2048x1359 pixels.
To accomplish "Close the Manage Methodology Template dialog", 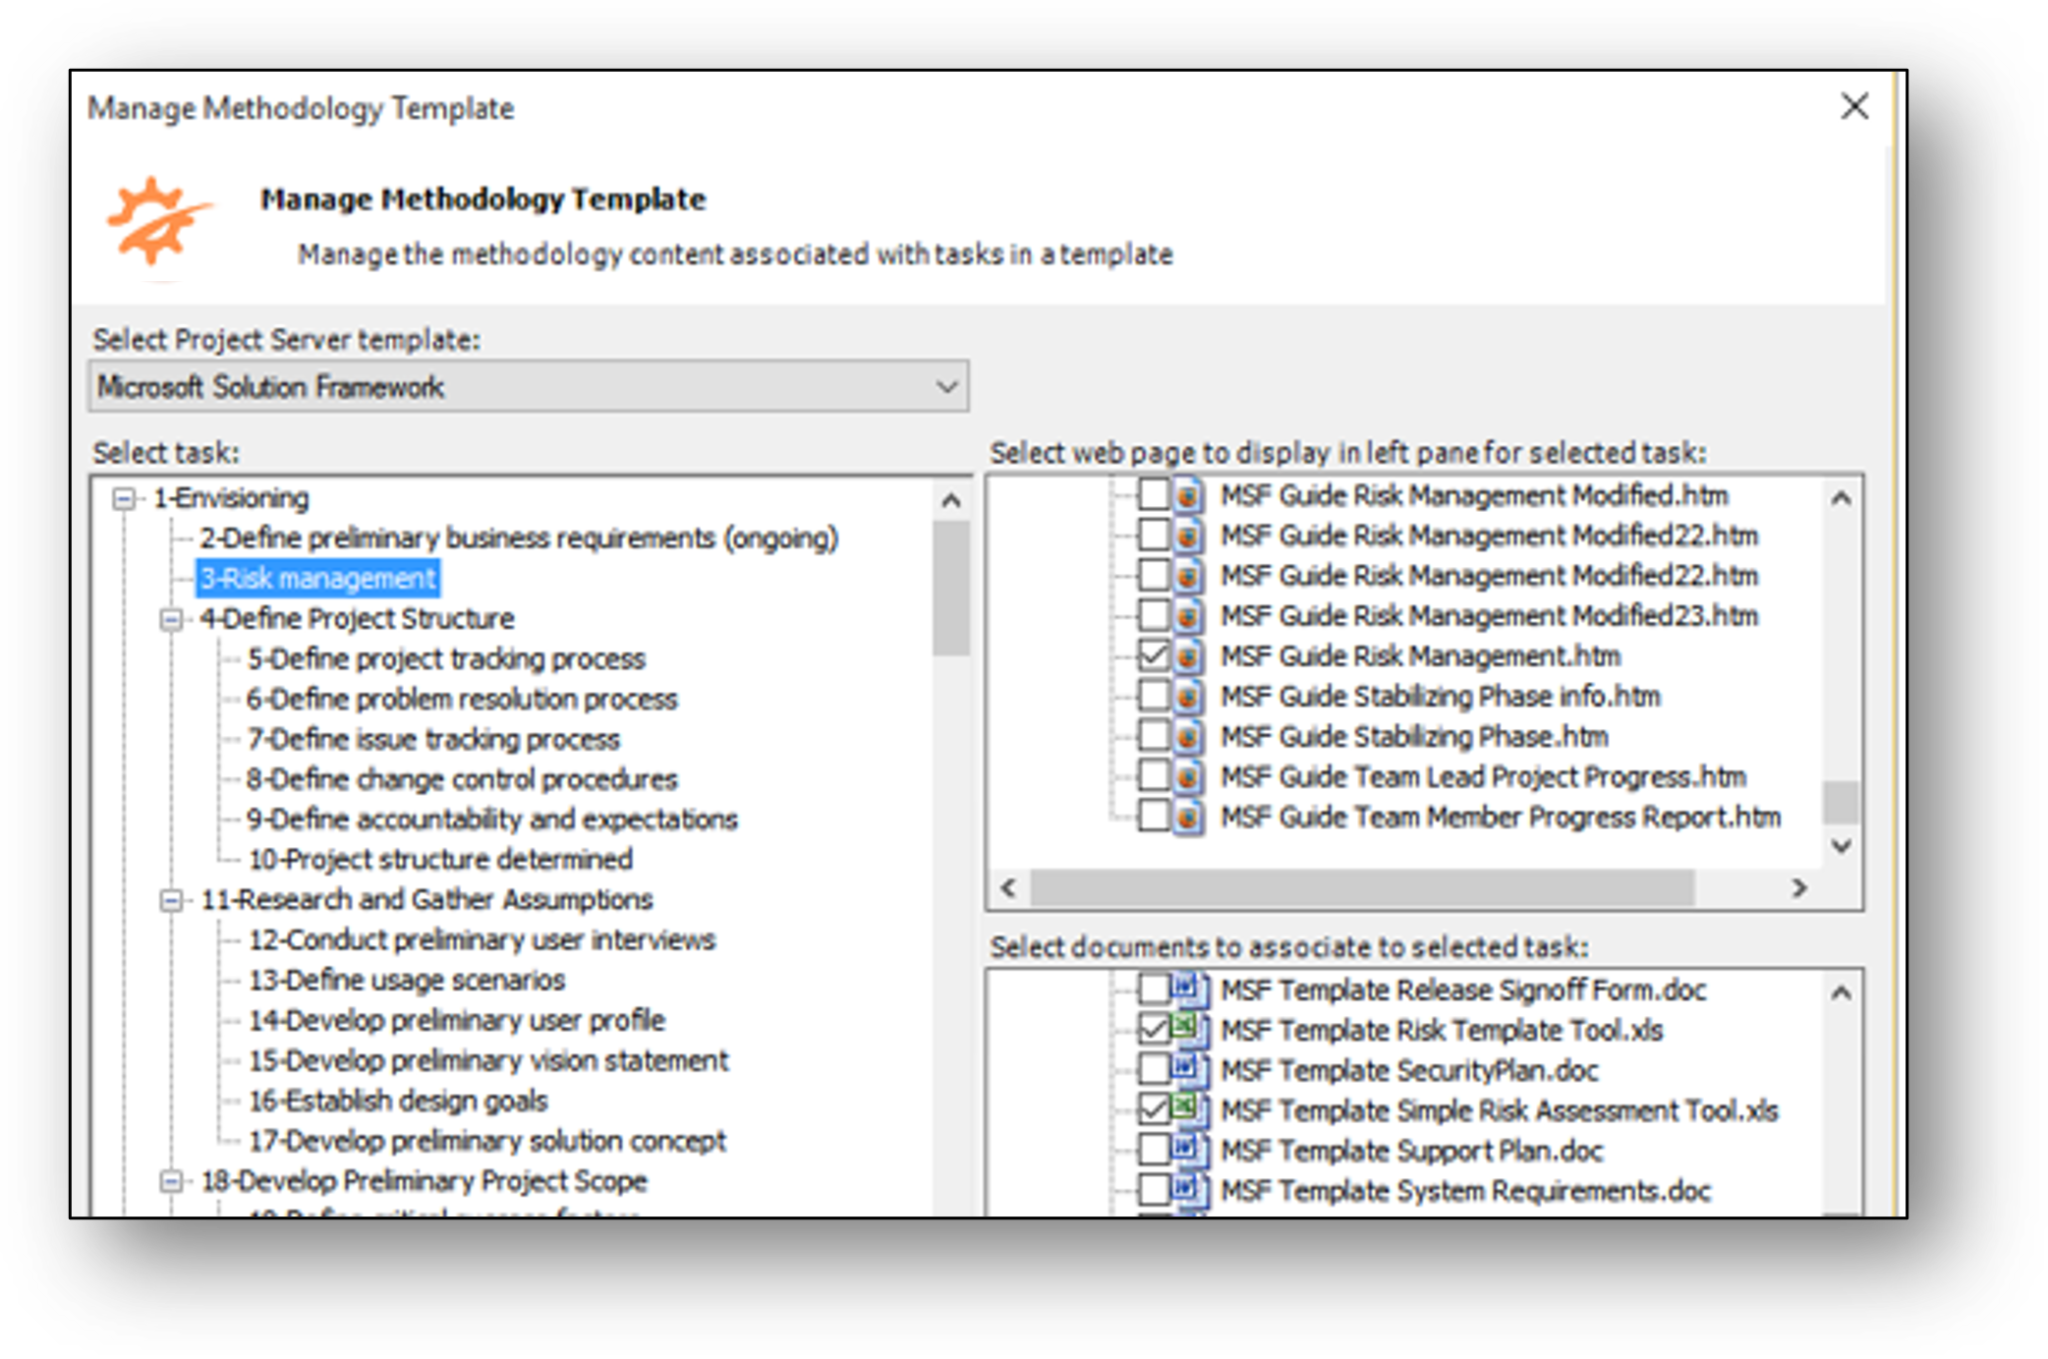I will [x=1854, y=106].
